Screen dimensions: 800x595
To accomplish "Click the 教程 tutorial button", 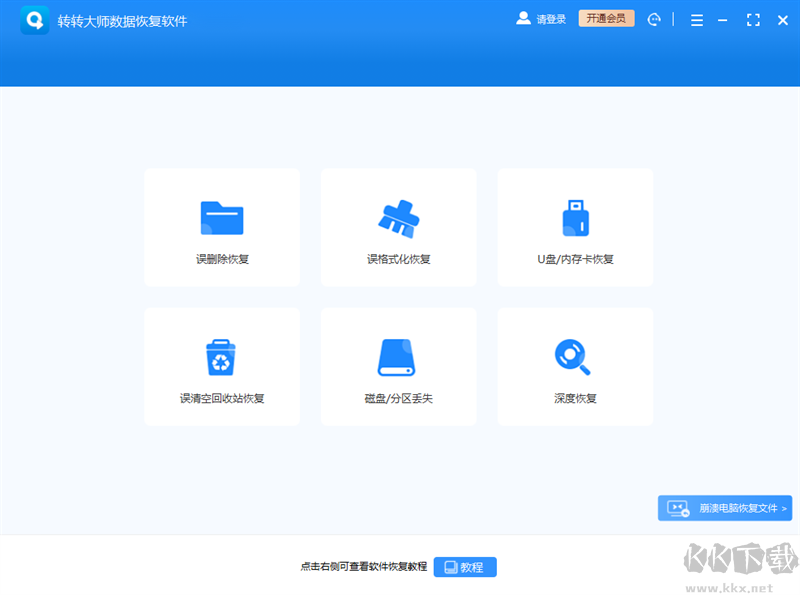I will pos(464,566).
